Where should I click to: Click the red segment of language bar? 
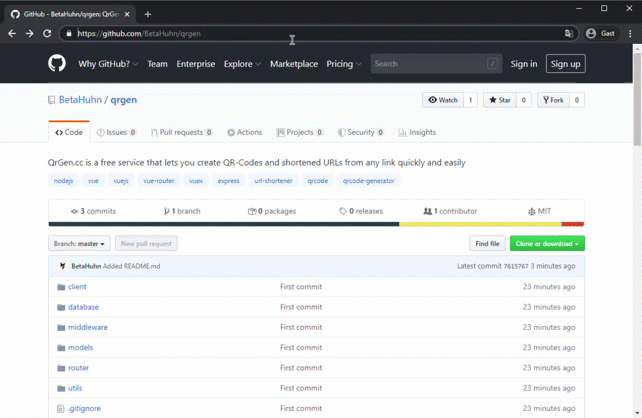[573, 224]
